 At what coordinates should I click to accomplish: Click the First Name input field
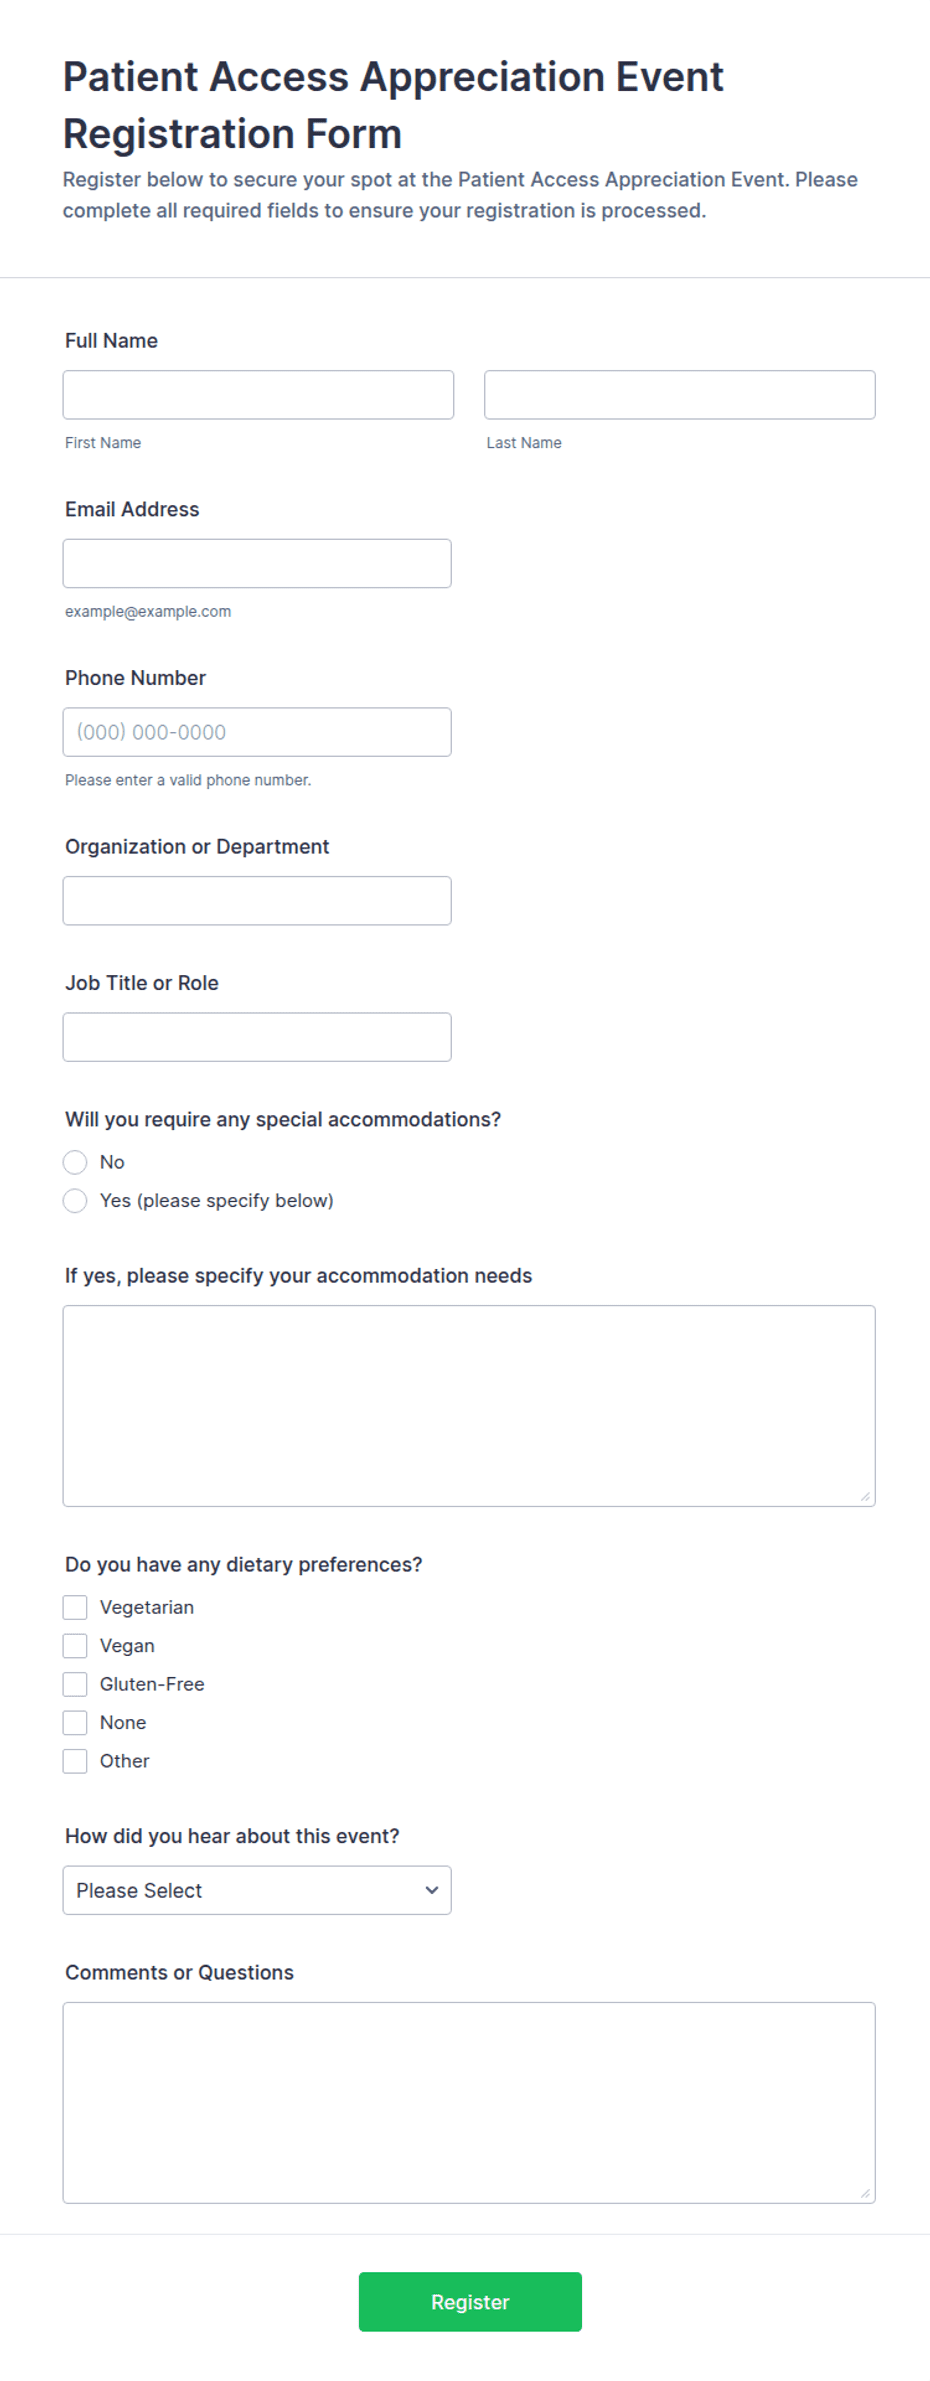click(258, 395)
